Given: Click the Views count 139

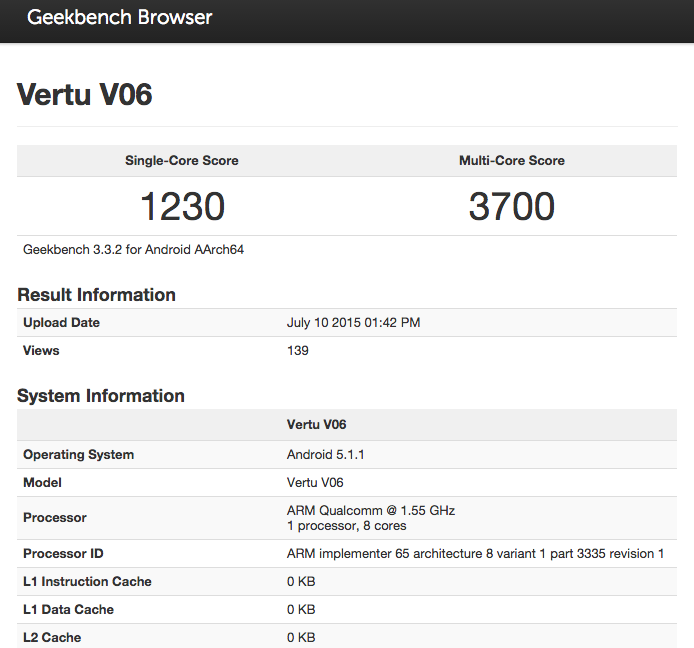Looking at the screenshot, I should 298,351.
